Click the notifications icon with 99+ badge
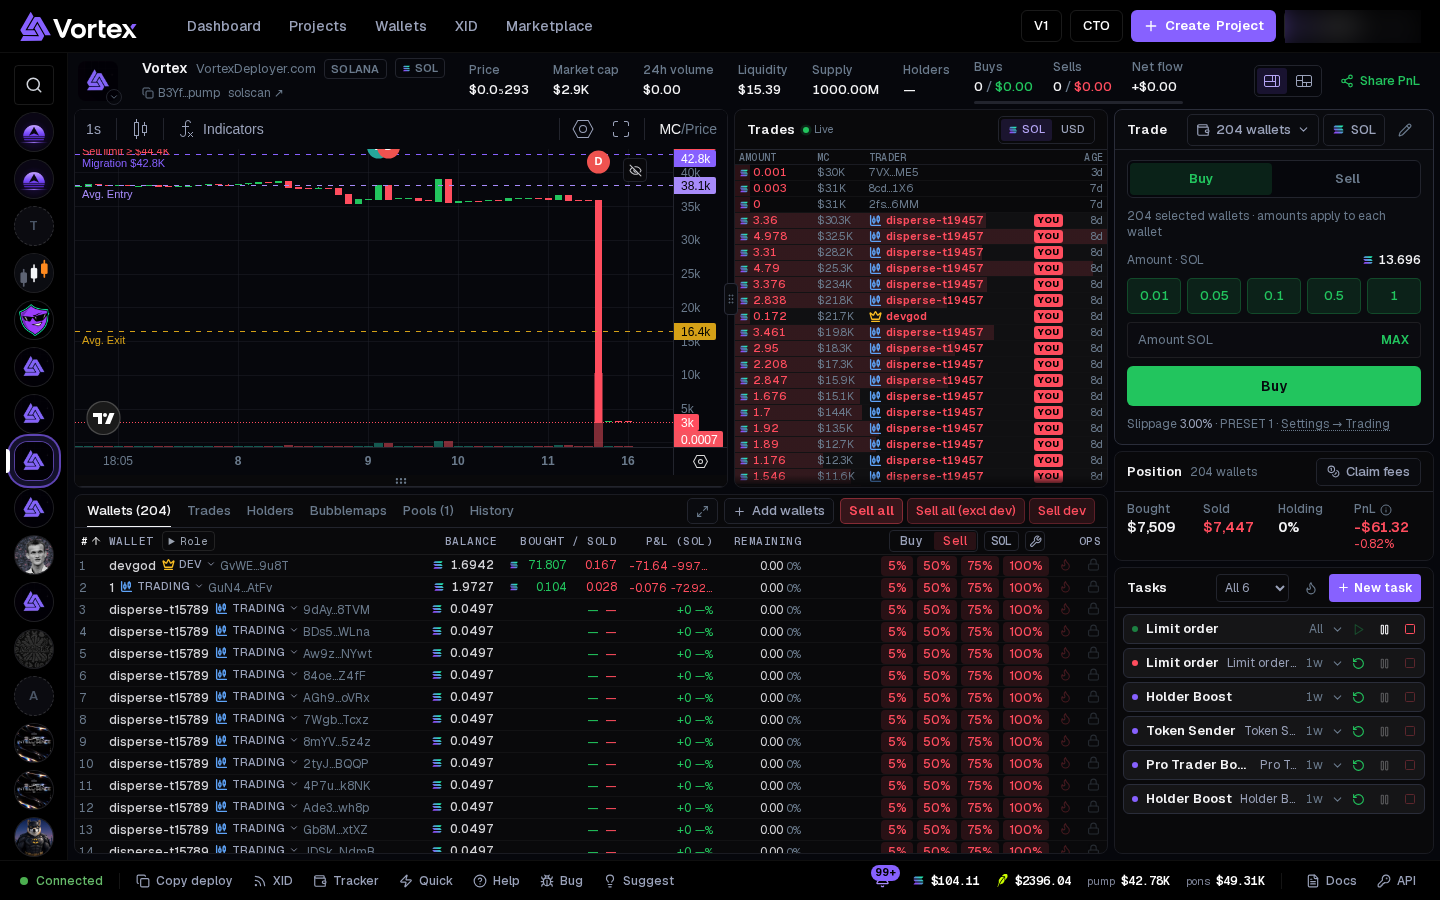Image resolution: width=1440 pixels, height=900 pixels. click(x=883, y=878)
